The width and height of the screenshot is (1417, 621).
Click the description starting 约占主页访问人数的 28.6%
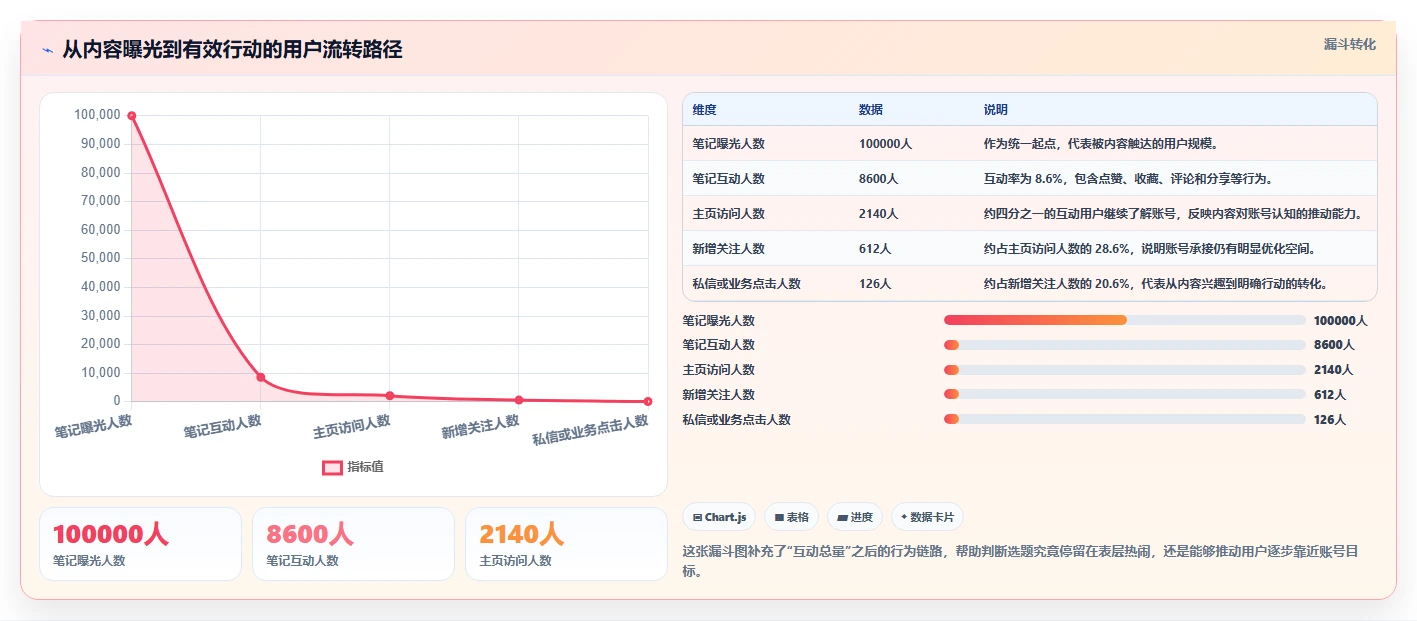tap(1150, 249)
